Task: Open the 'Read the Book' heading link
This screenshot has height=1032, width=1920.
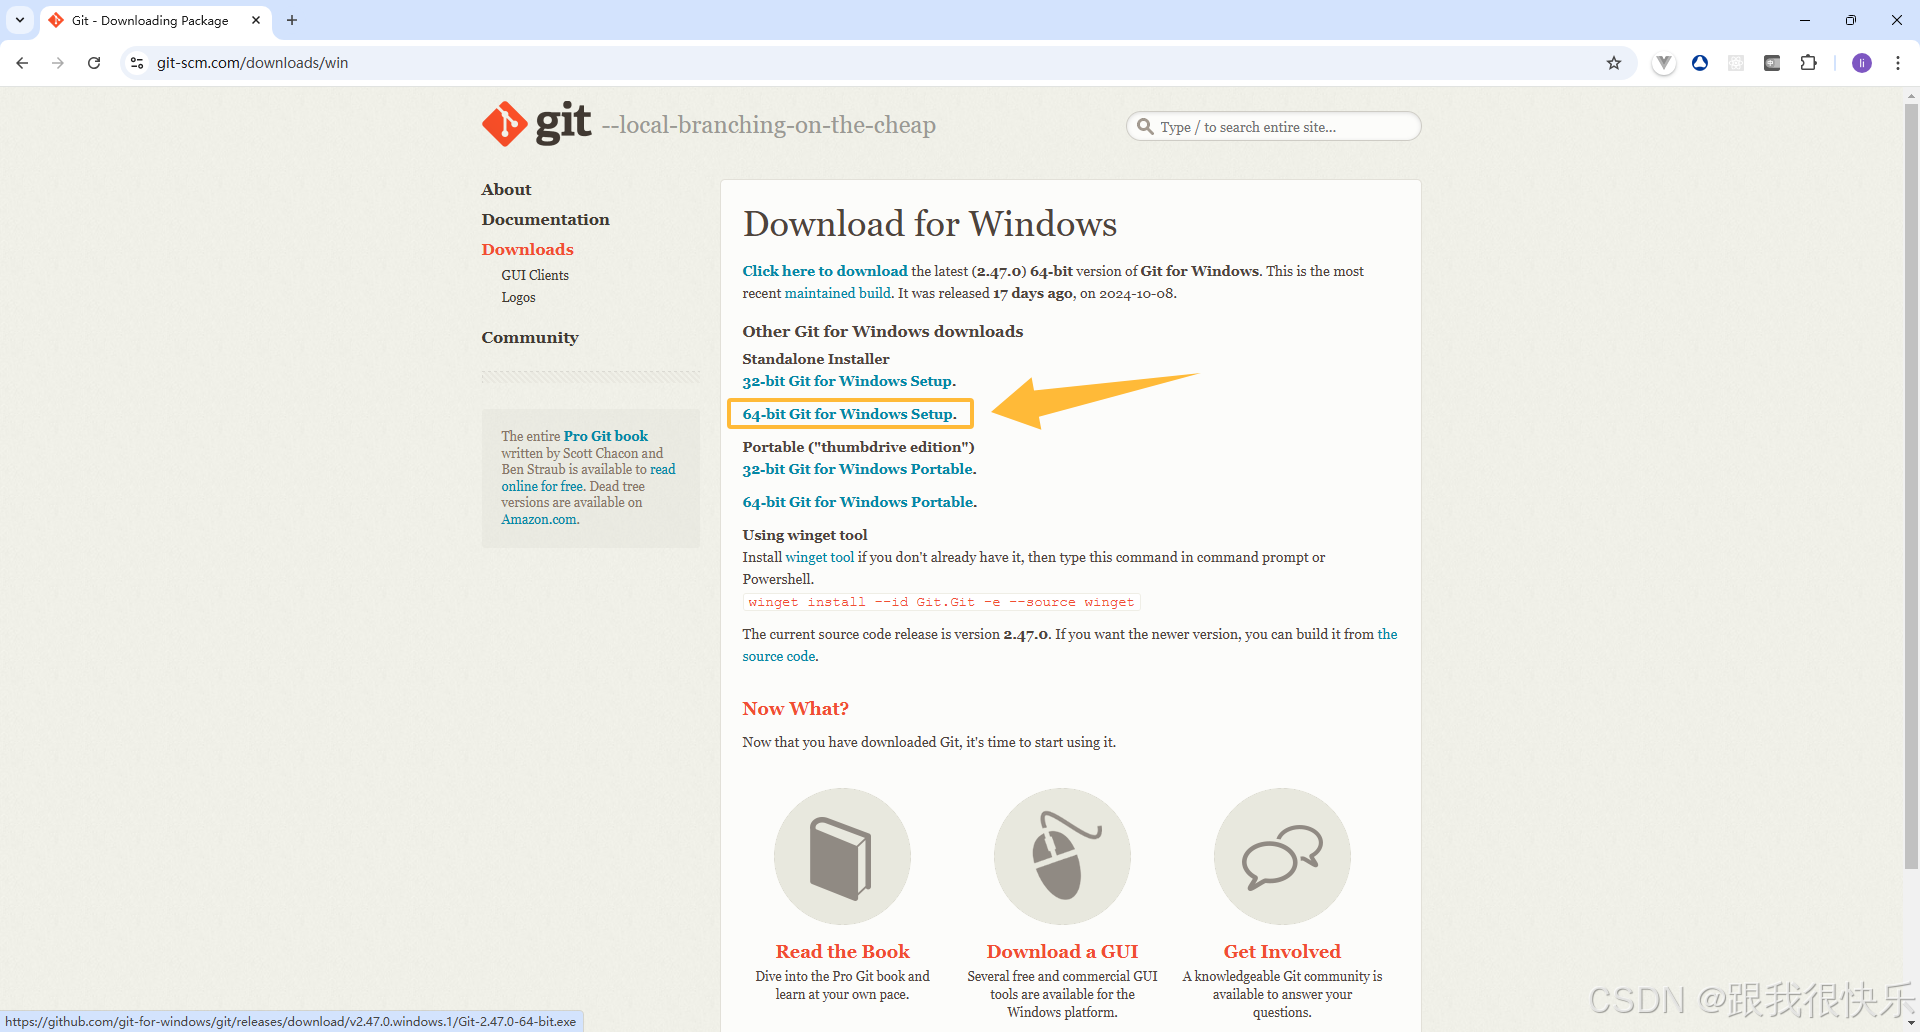Action: [842, 952]
